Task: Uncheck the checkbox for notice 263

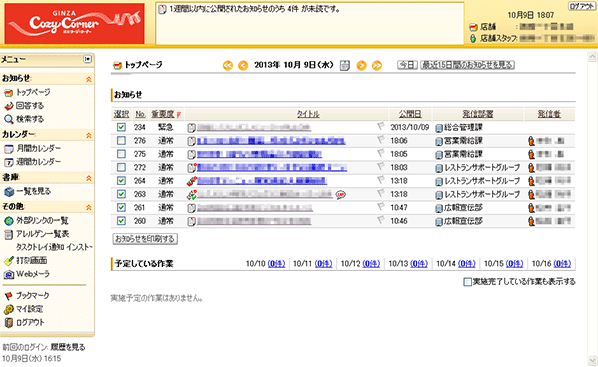Action: point(121,194)
